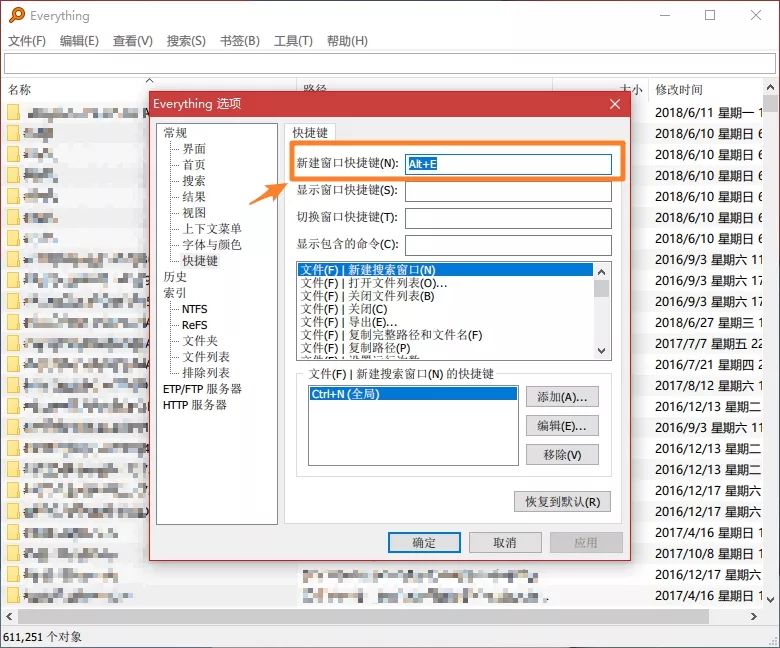Image resolution: width=780 pixels, height=648 pixels.
Task: Select 历史 in the options tree
Action: (x=175, y=277)
